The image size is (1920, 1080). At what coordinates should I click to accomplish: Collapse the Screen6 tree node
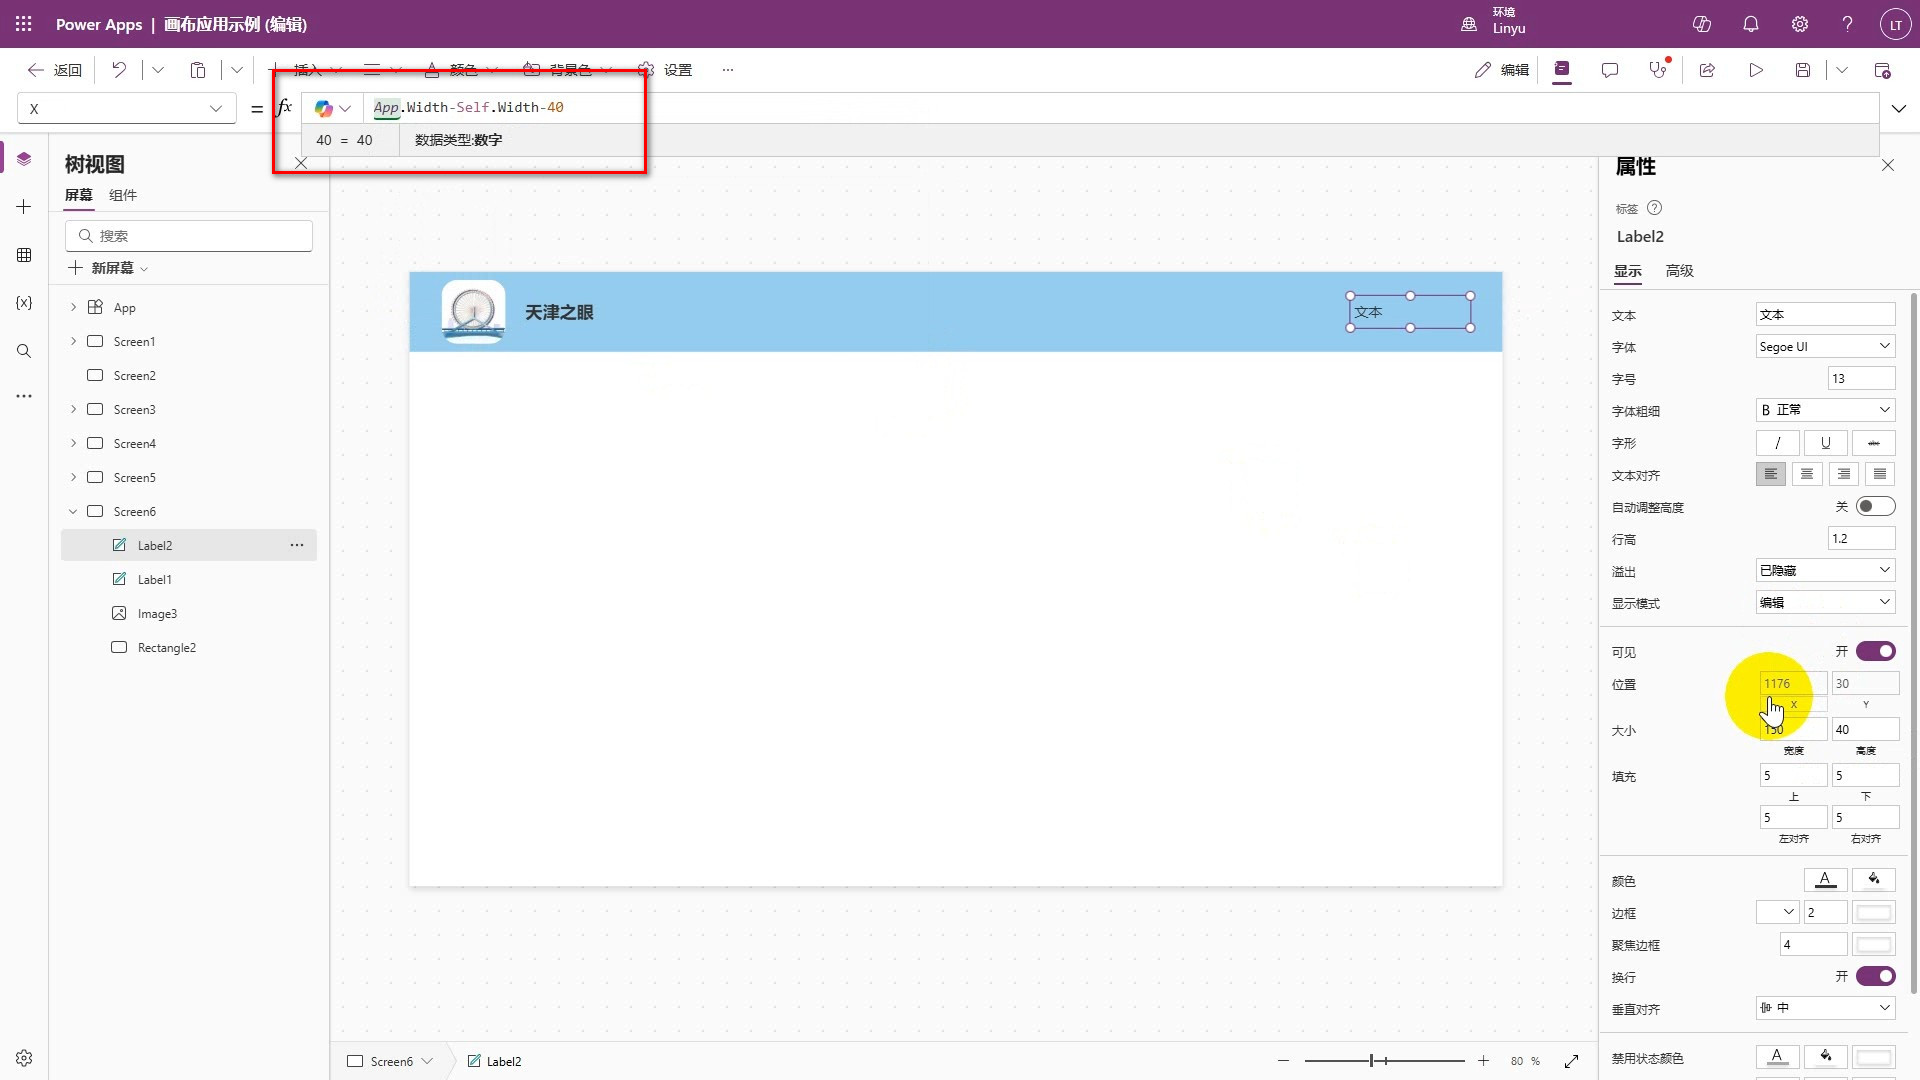click(73, 511)
